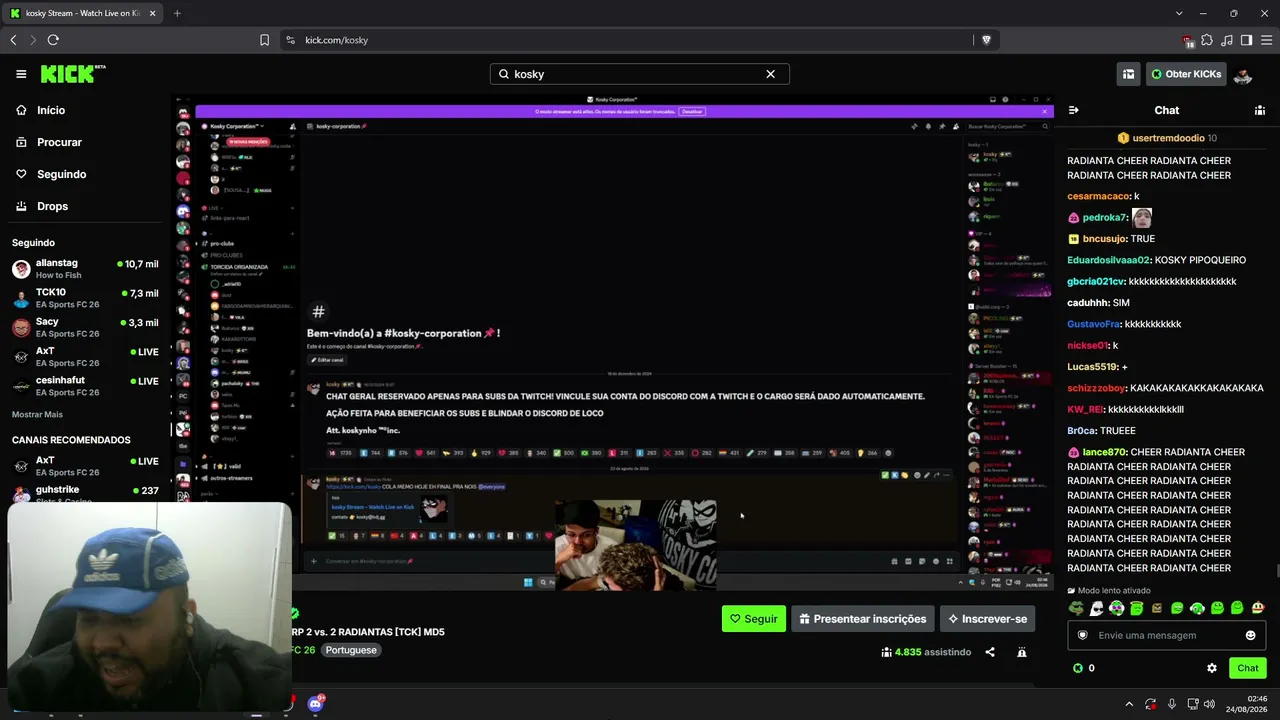Click the report icon beside share
The width and height of the screenshot is (1280, 720).
pos(1021,652)
